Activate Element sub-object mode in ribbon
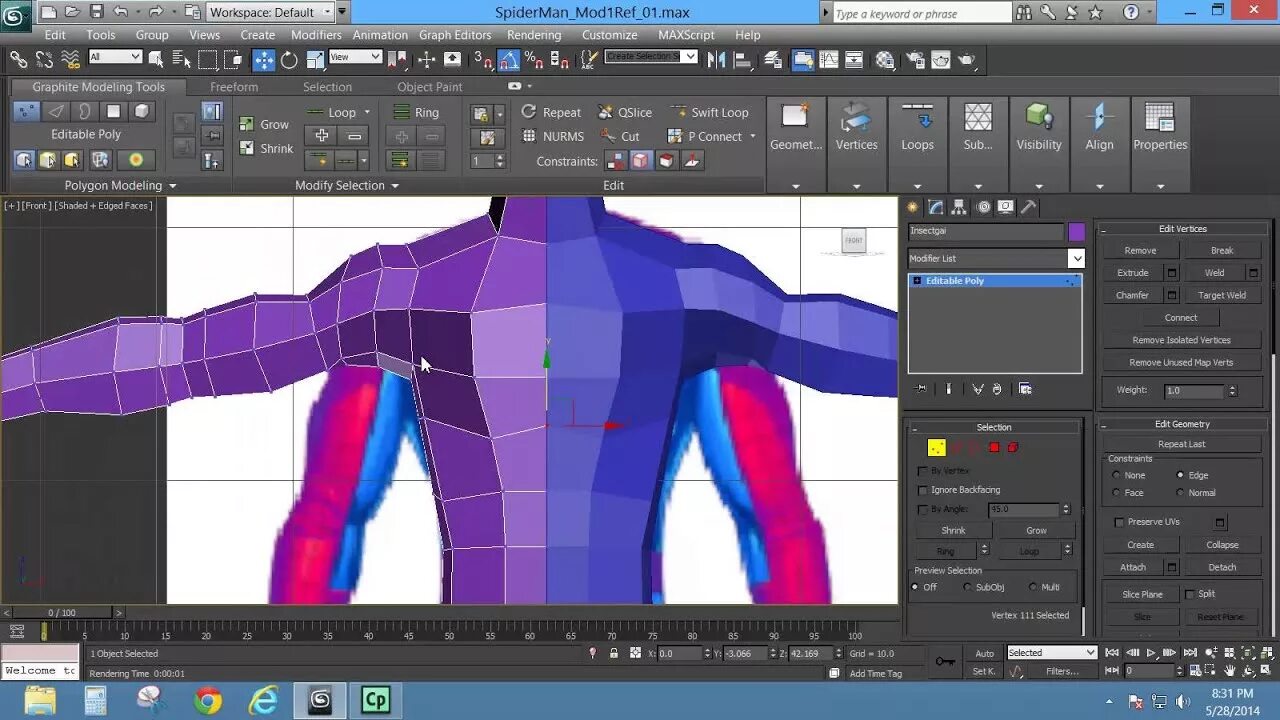 click(x=143, y=111)
